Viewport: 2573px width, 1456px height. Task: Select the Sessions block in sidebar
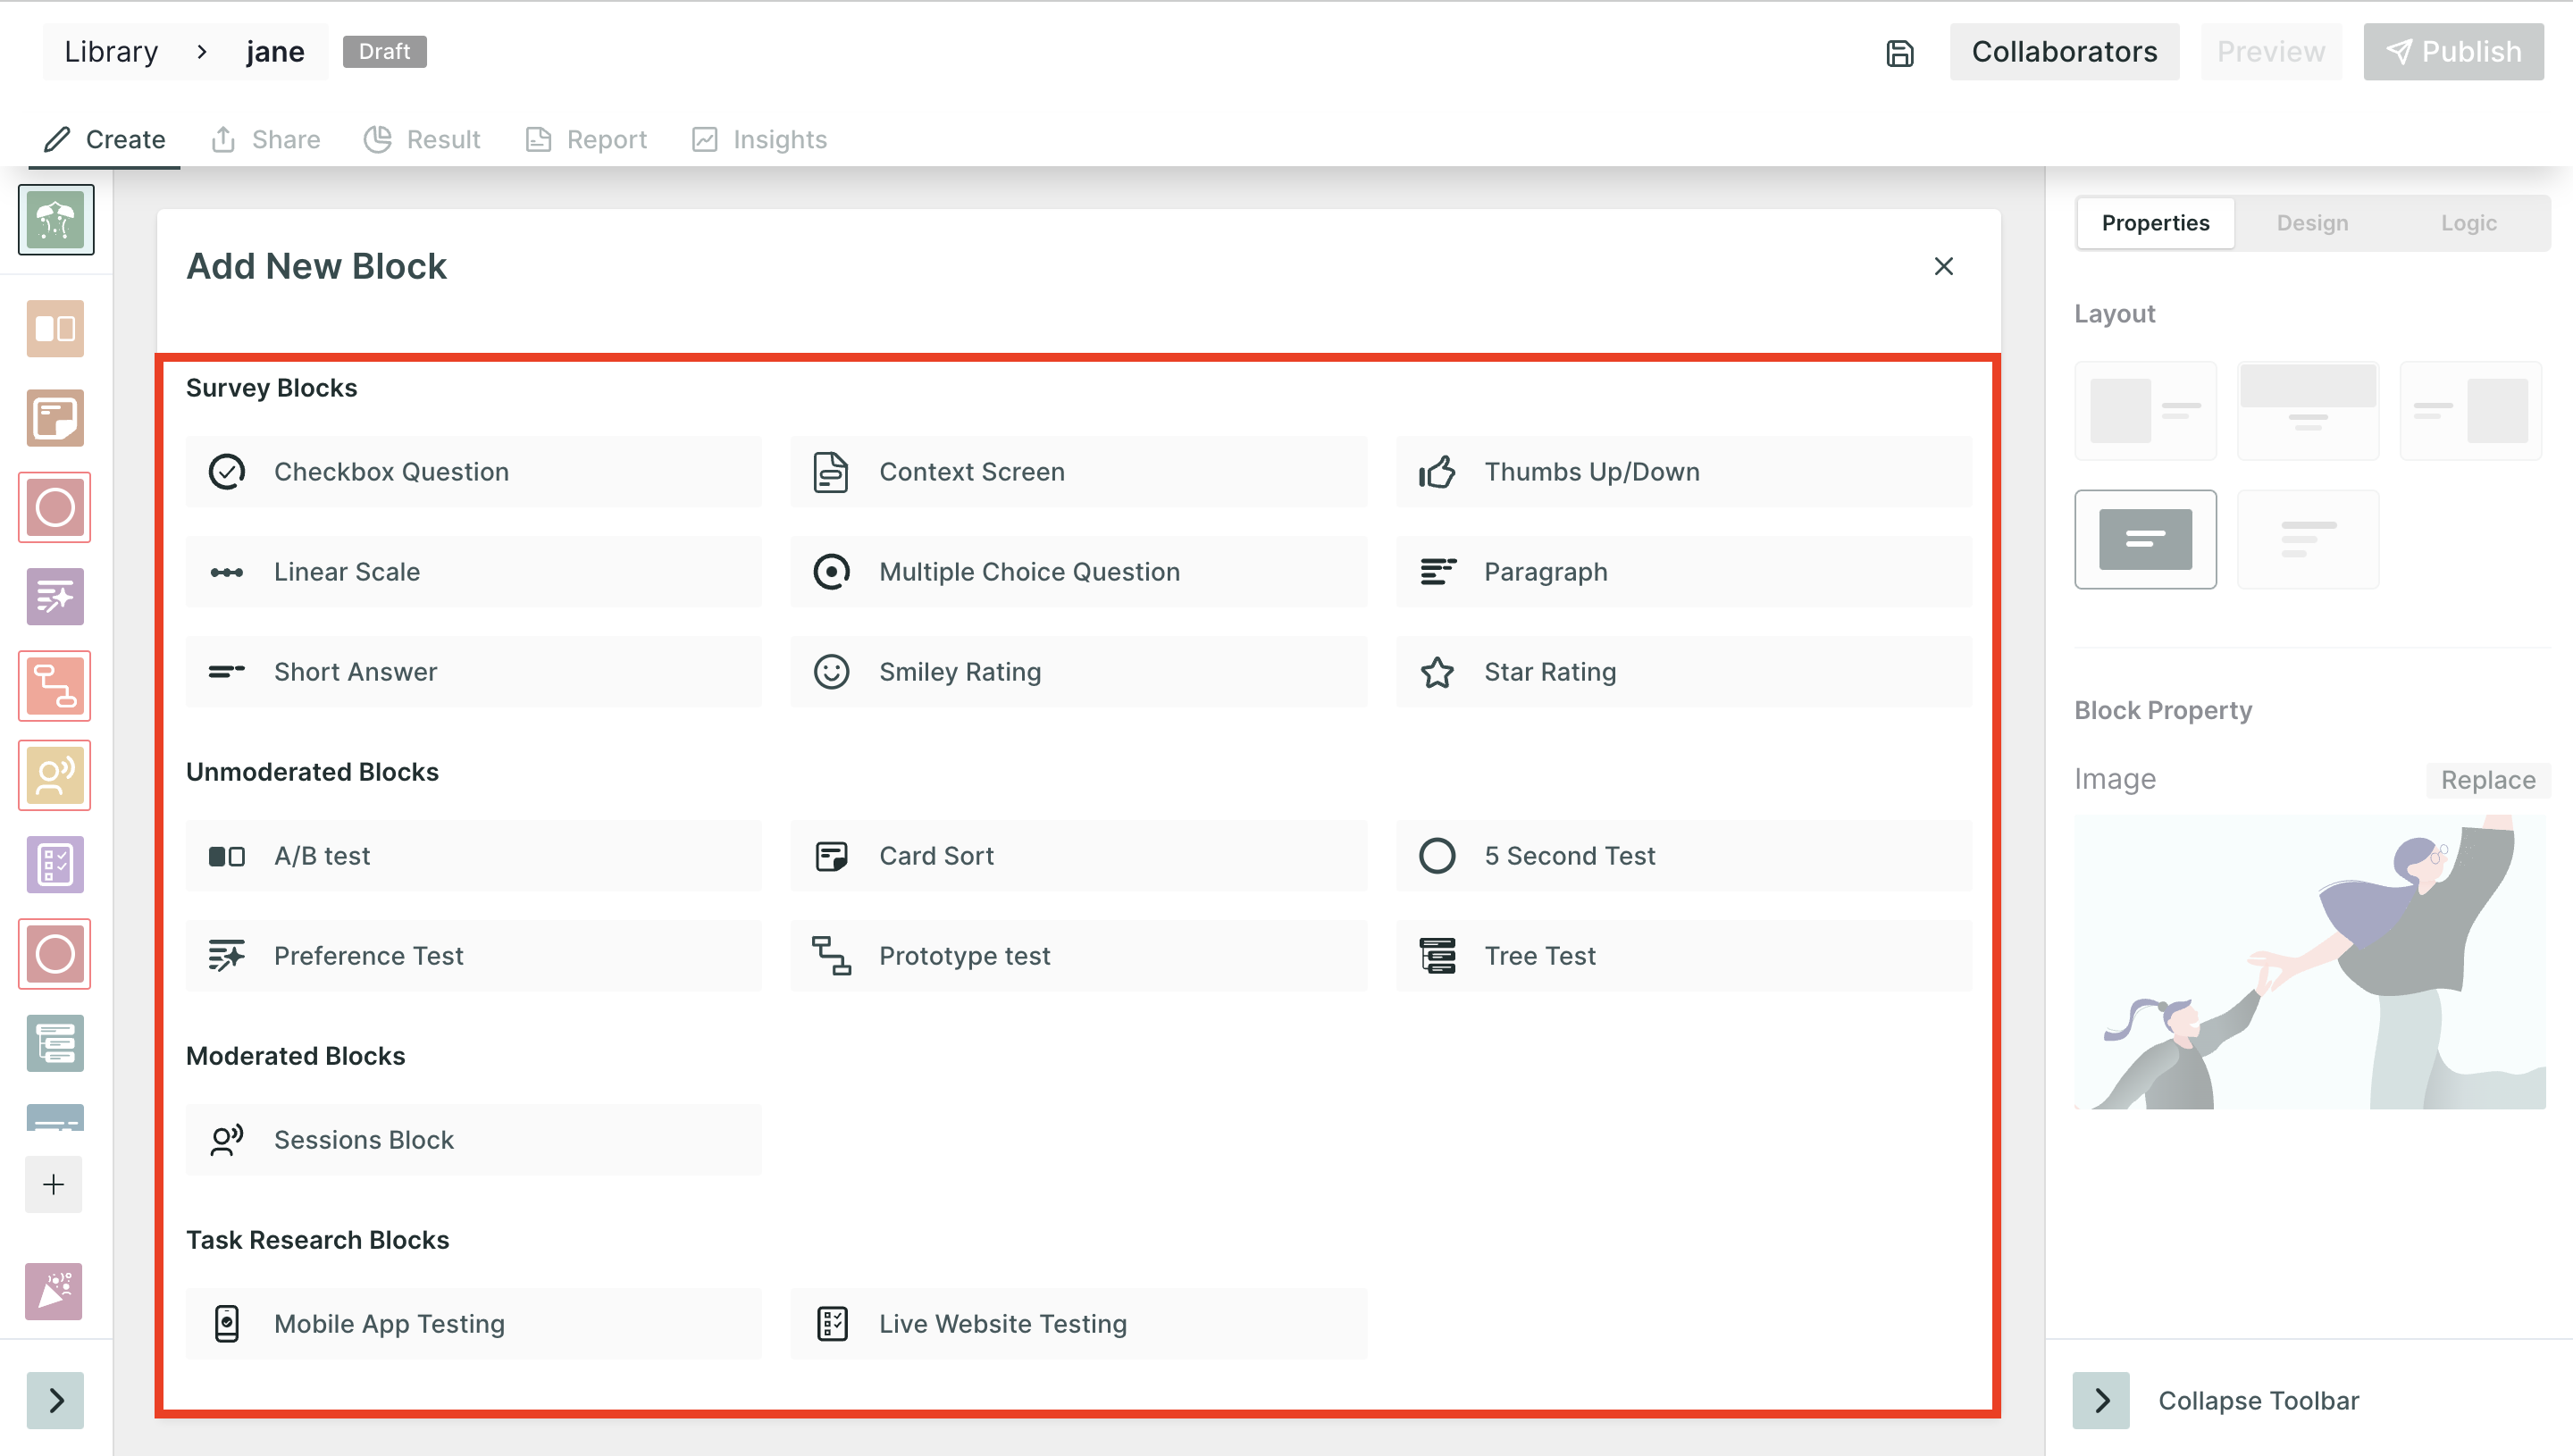(x=55, y=775)
